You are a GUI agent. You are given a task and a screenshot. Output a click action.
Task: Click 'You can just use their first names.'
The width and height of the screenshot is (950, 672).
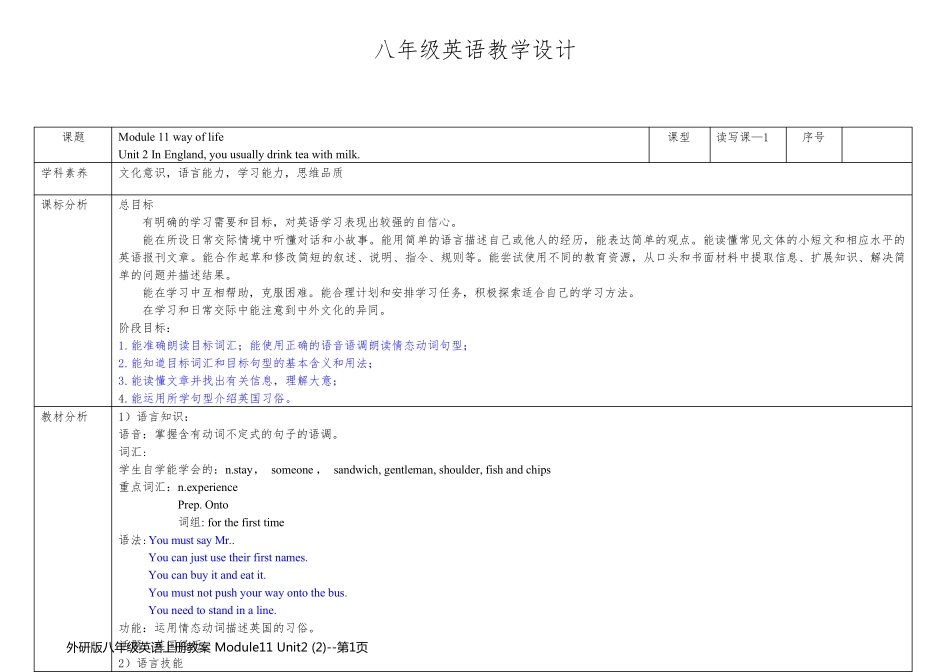(x=228, y=557)
